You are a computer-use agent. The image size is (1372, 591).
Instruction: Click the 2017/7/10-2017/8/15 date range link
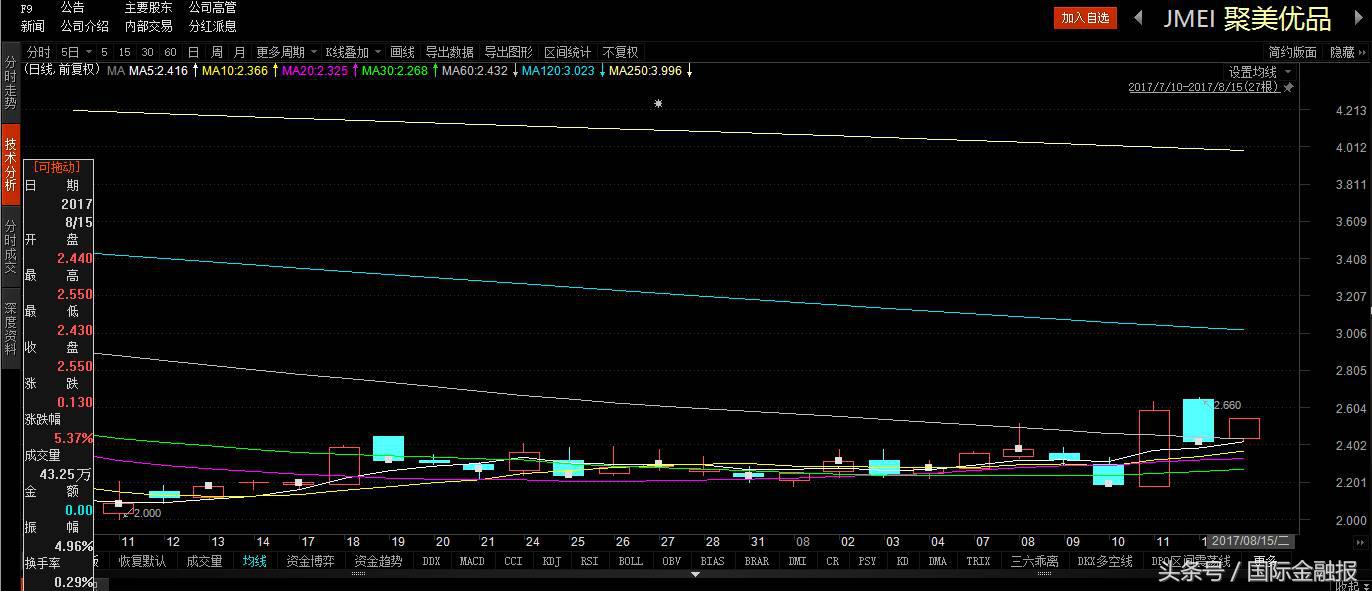point(1204,88)
